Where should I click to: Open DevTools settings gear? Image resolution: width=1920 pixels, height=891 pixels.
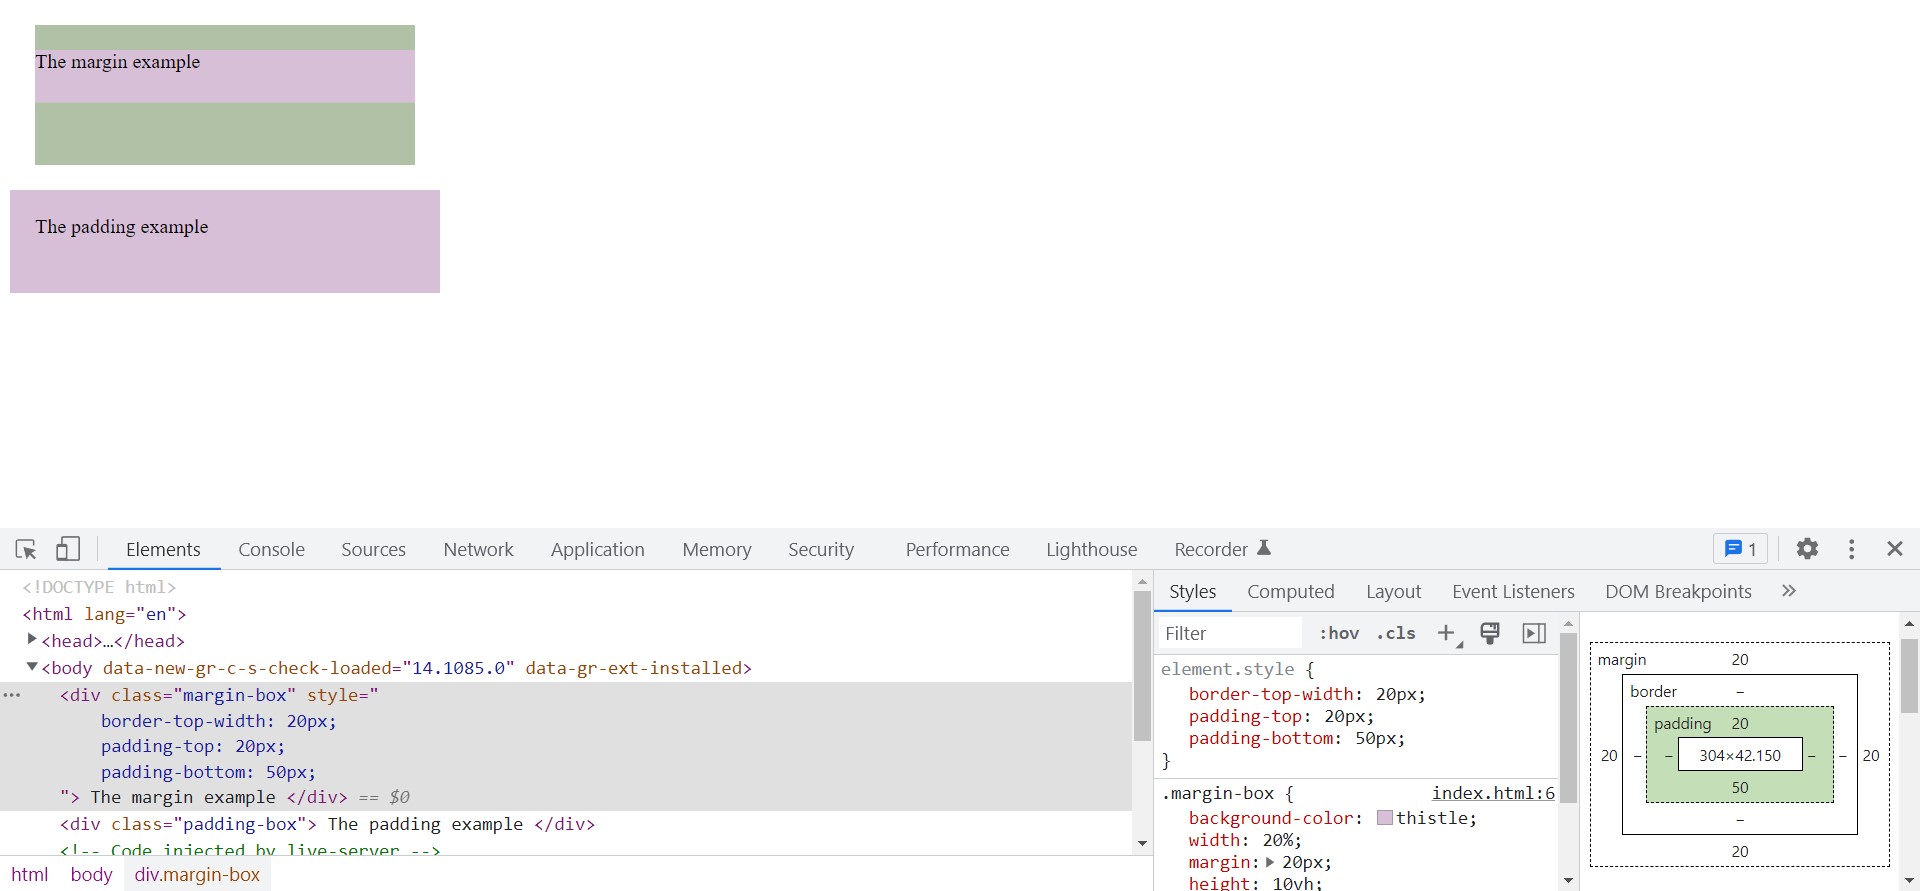click(1807, 548)
